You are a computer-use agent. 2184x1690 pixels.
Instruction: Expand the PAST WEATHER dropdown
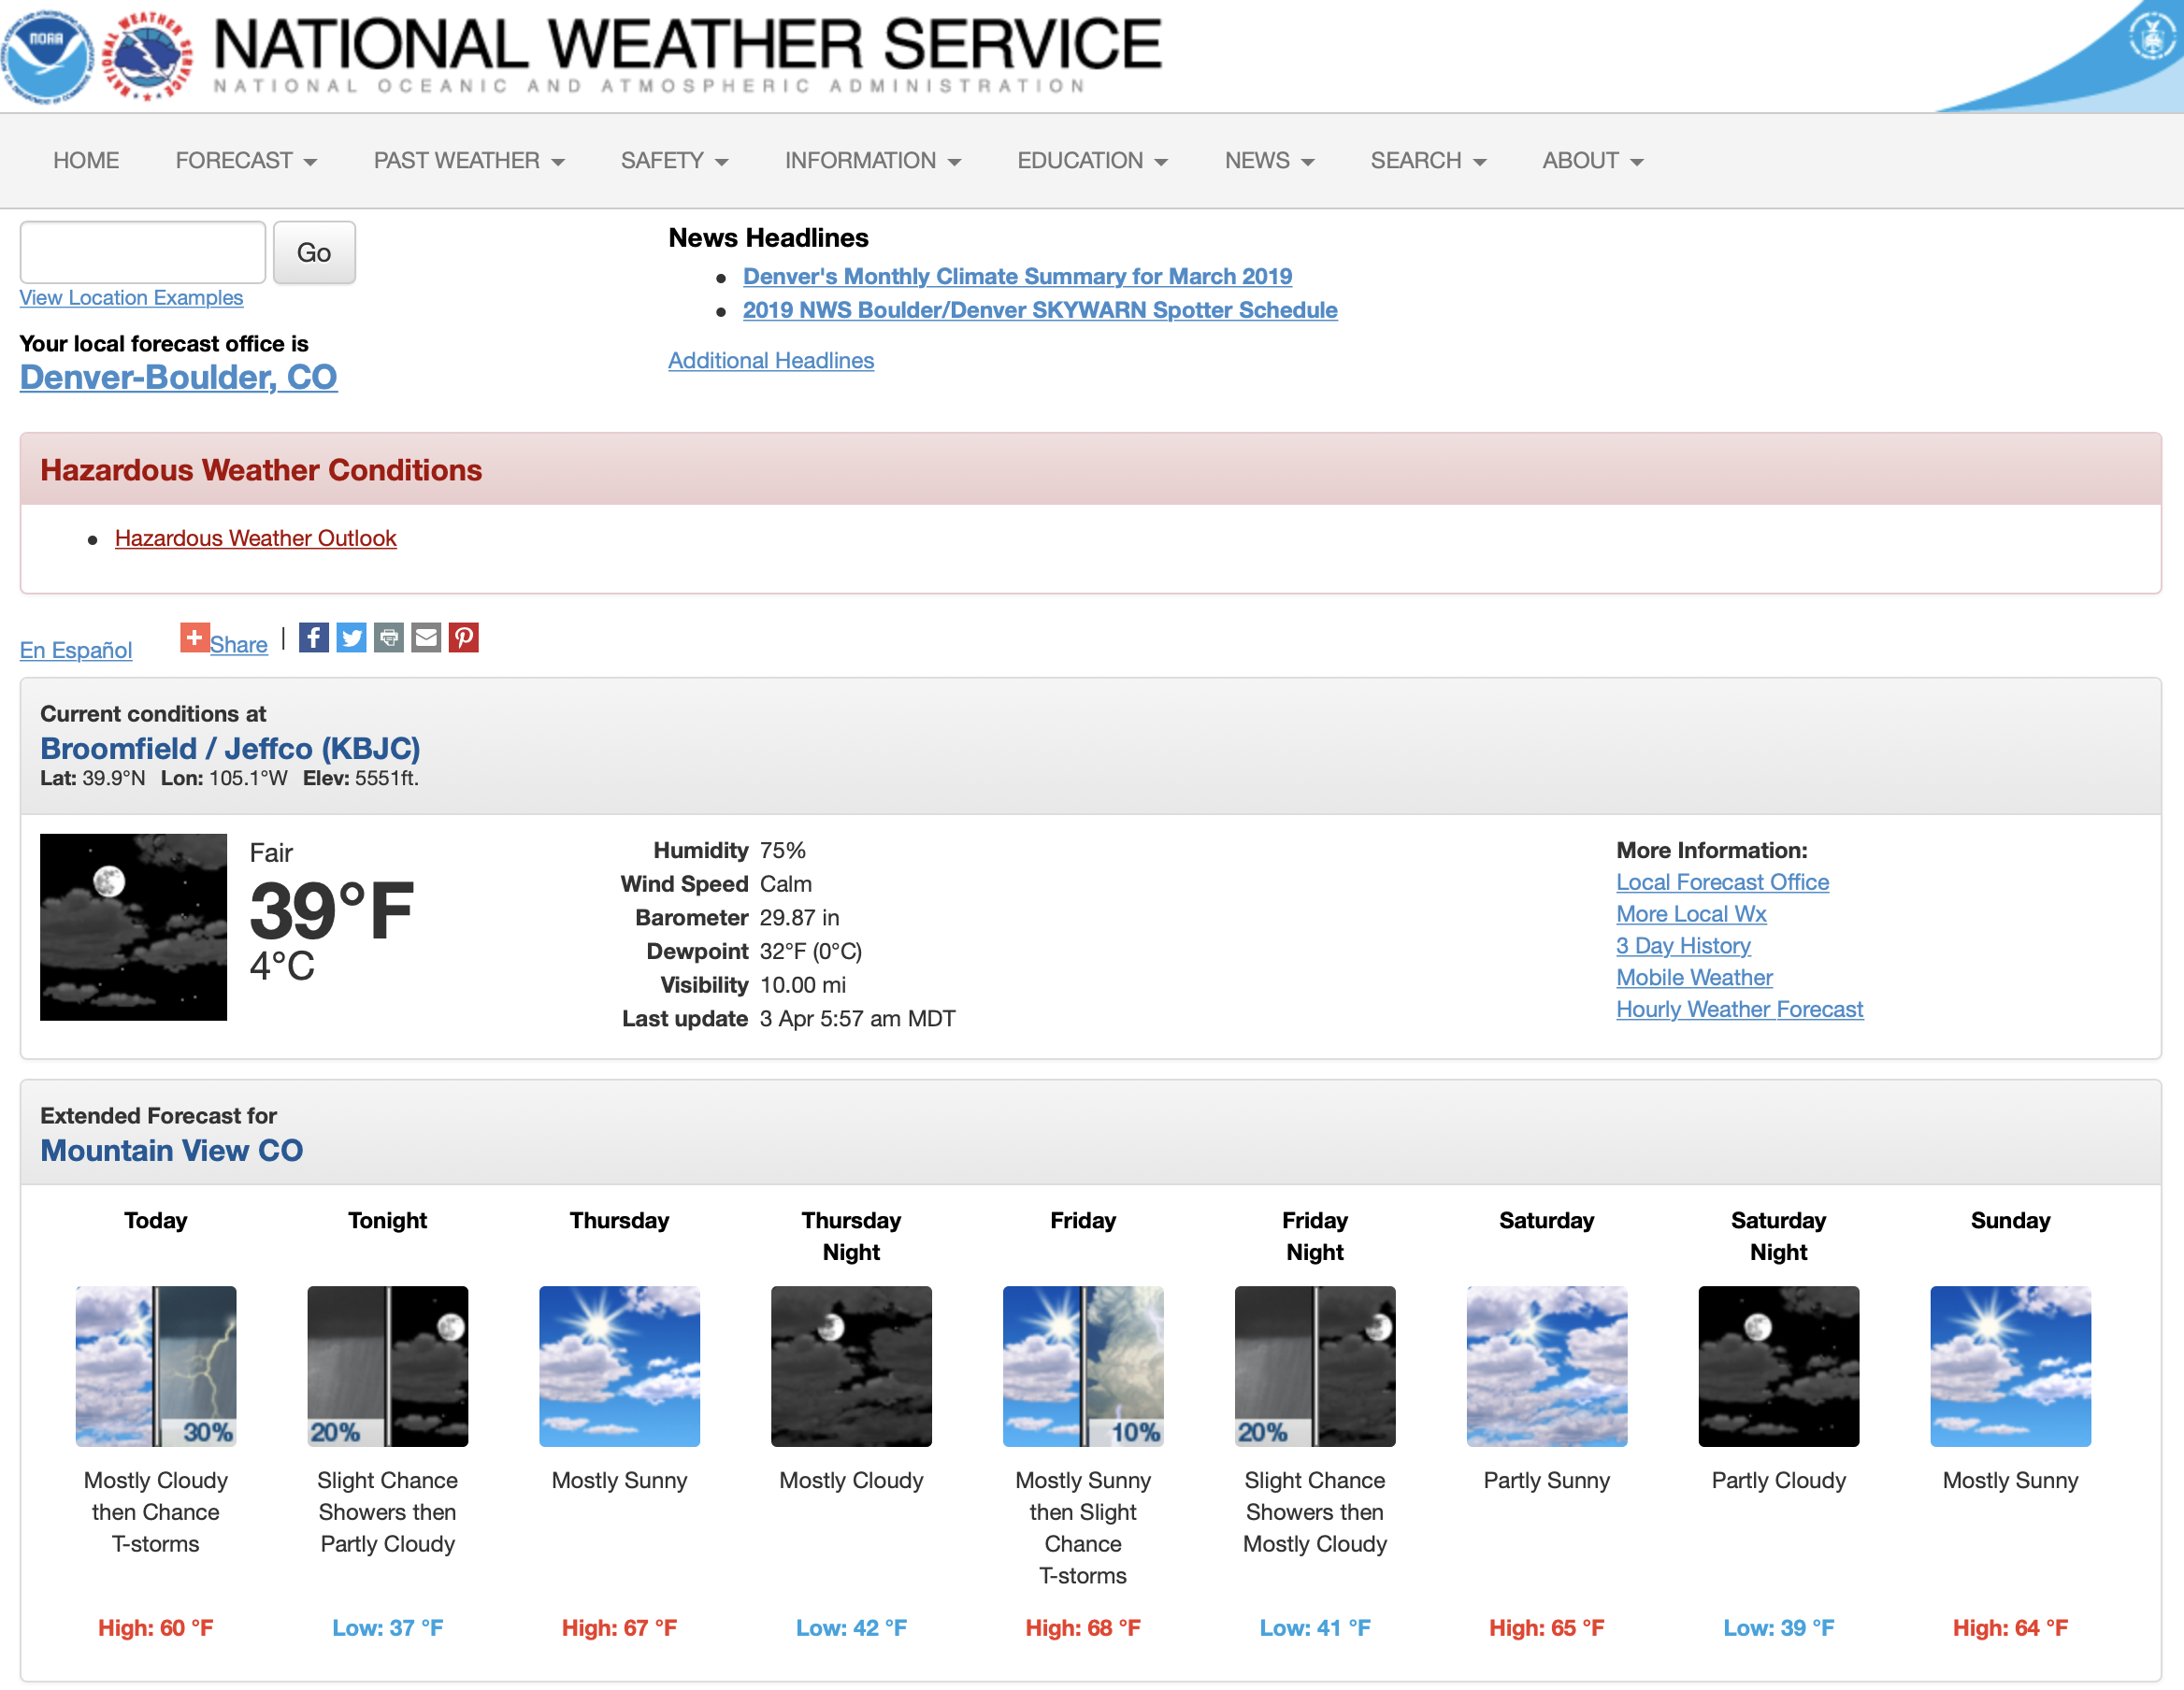pos(468,161)
